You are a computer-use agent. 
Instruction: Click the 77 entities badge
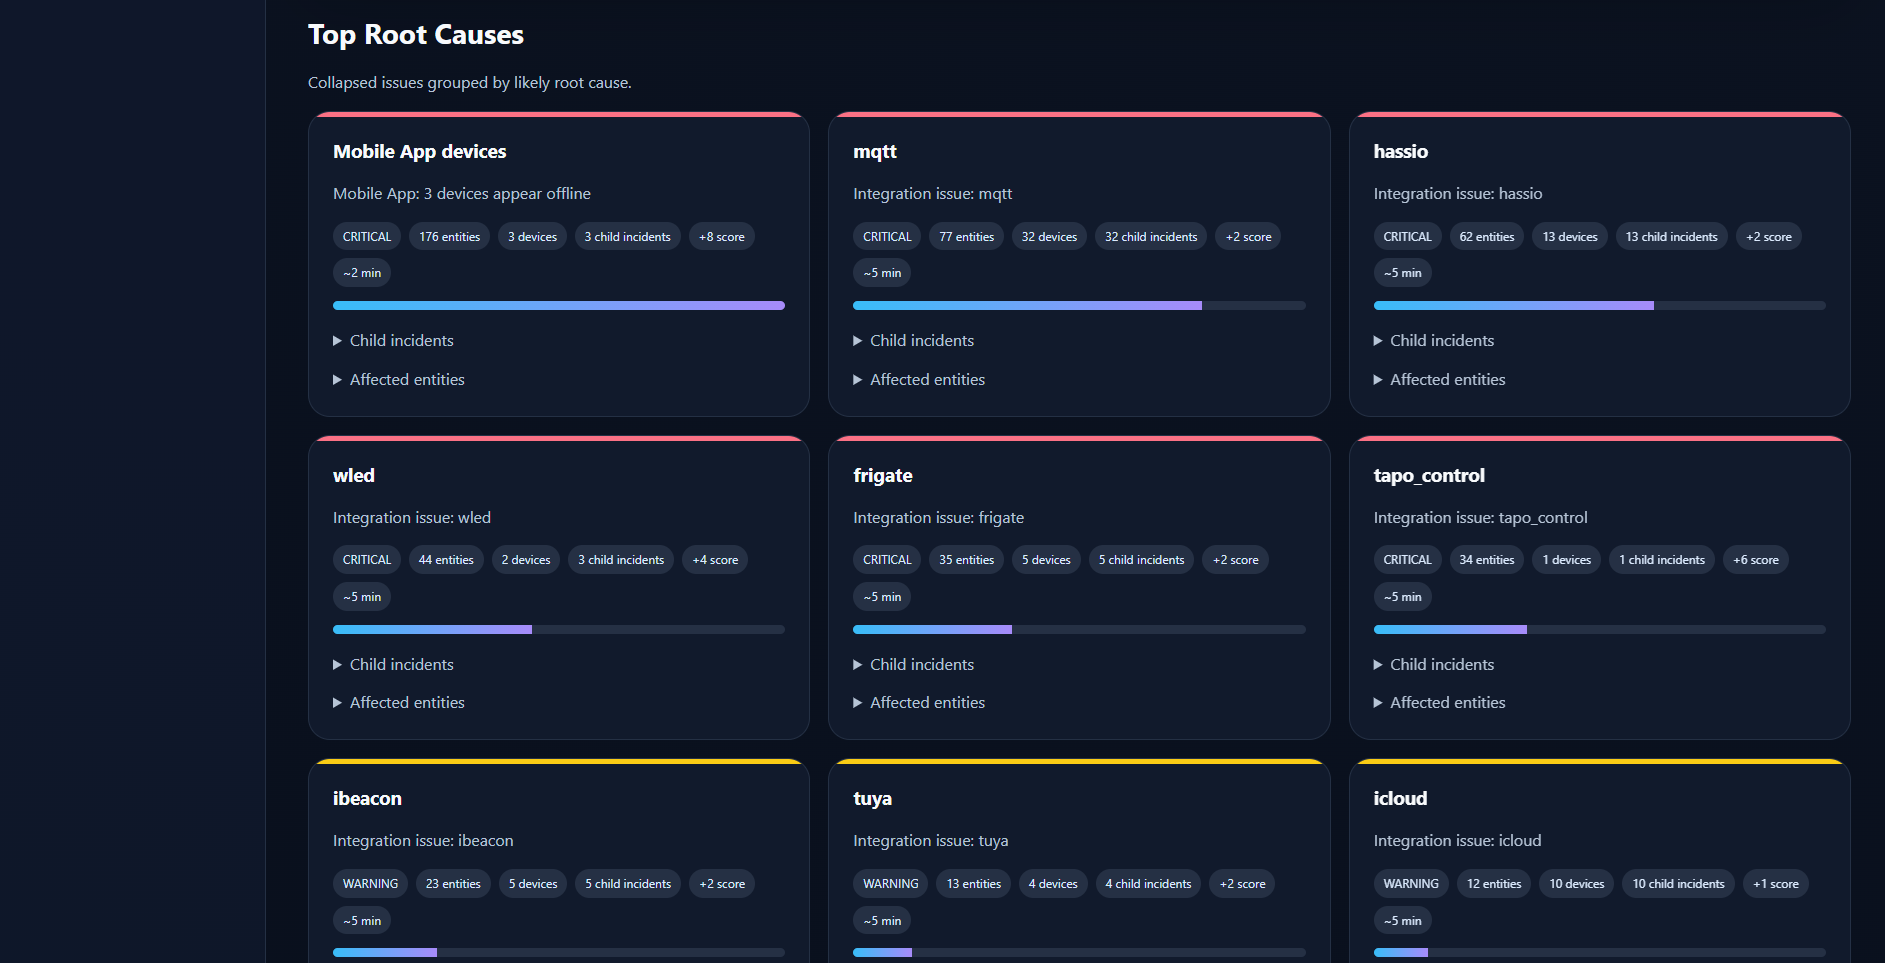(x=967, y=237)
